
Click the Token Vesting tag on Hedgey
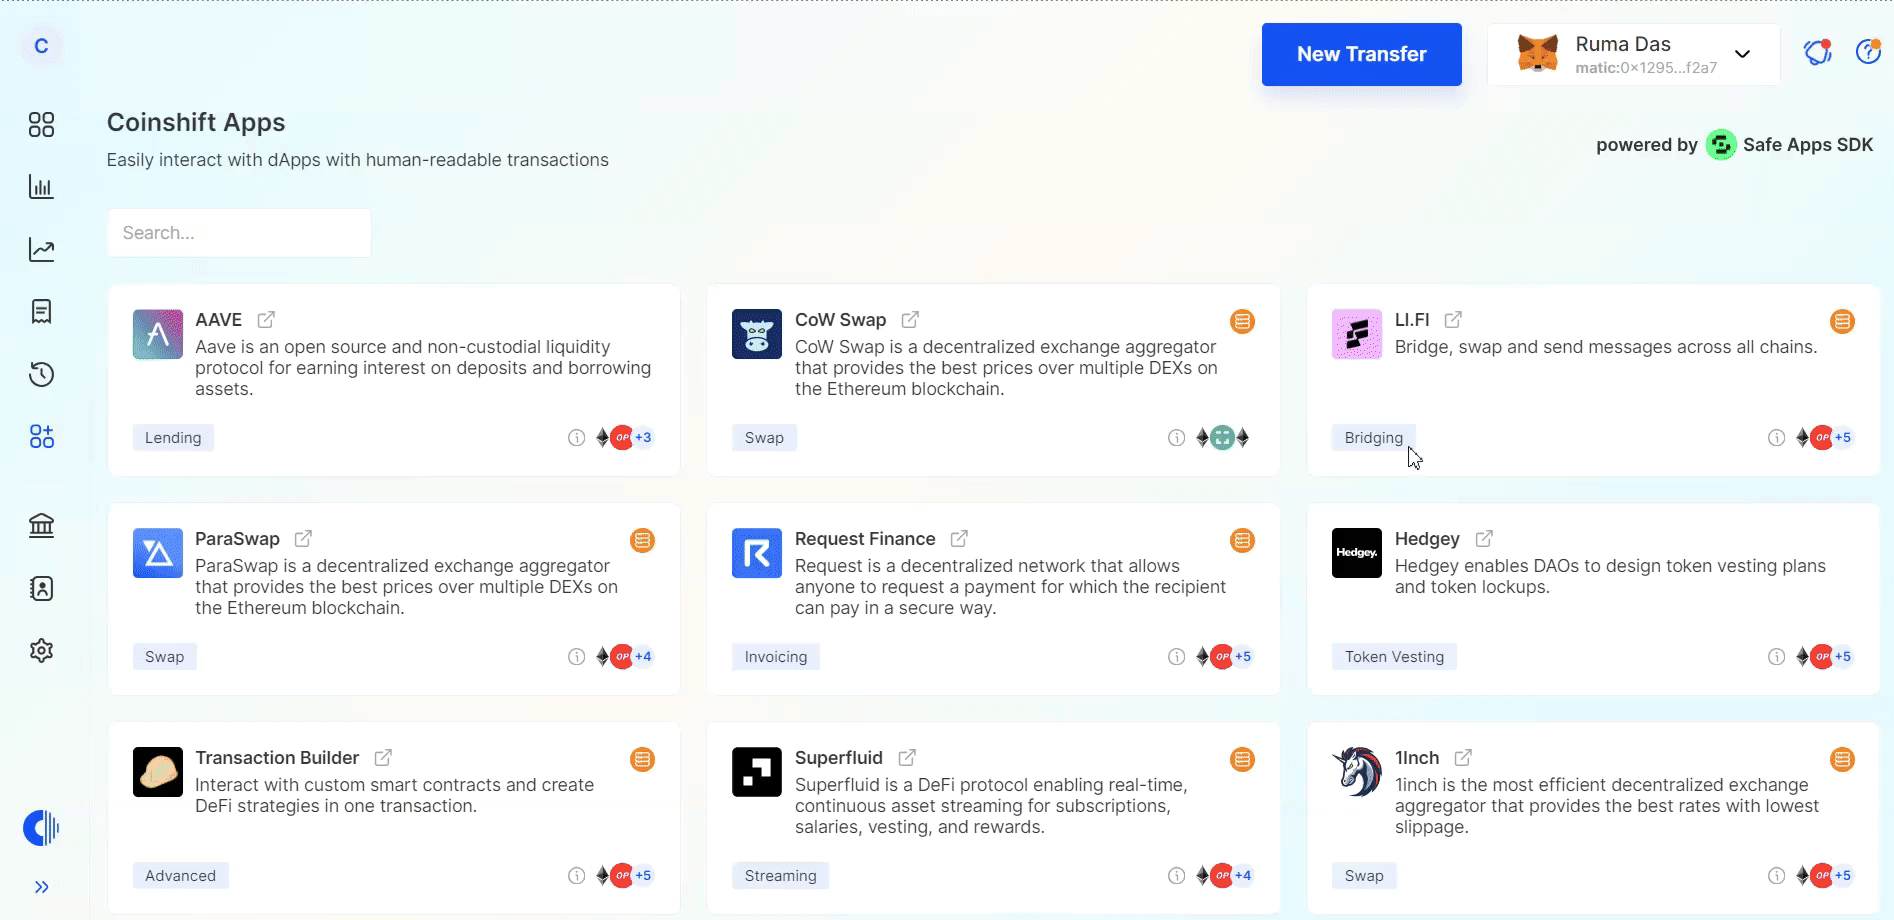coord(1393,657)
